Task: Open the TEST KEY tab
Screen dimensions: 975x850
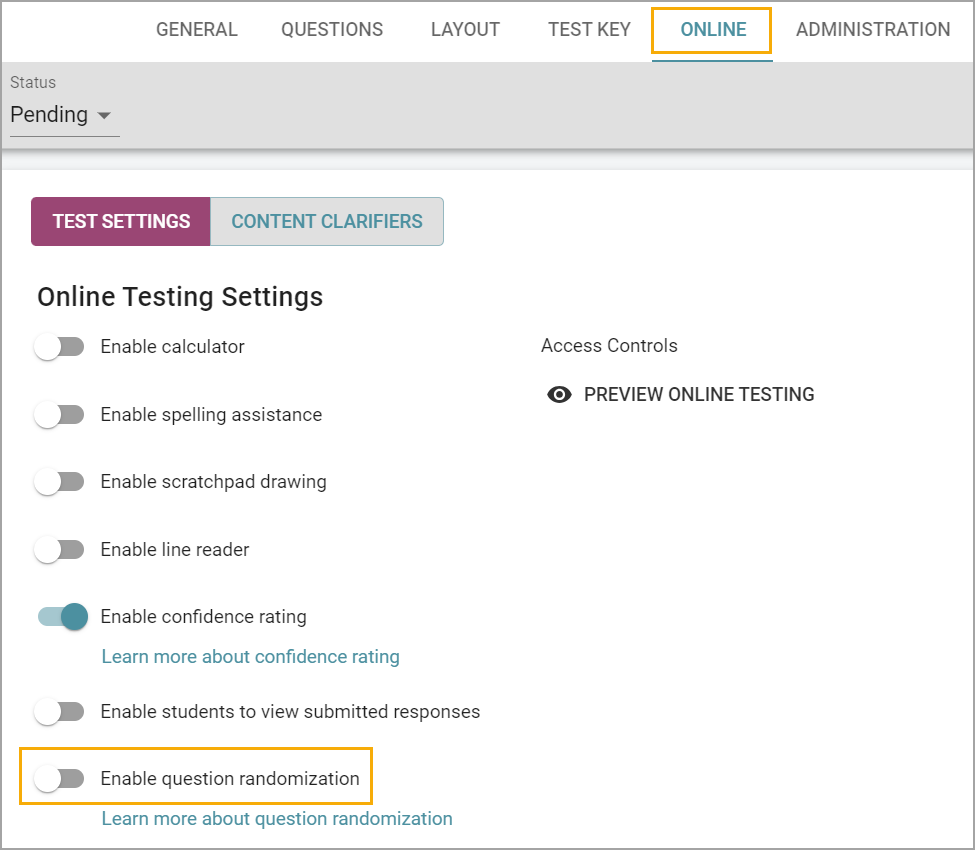Action: point(589,29)
